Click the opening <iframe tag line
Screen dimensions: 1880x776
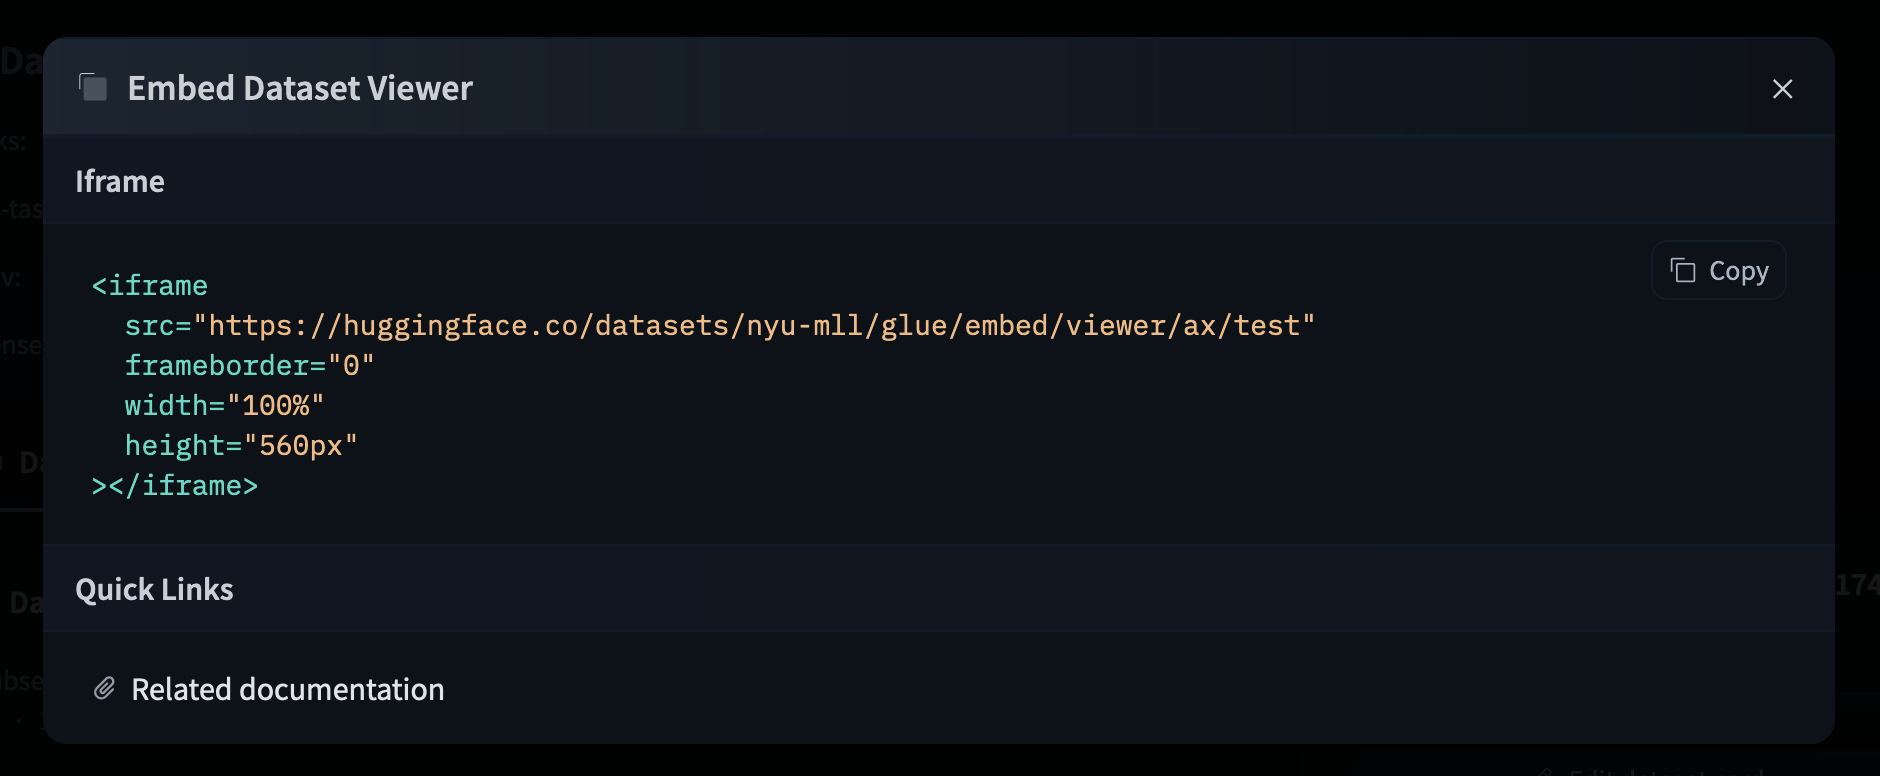[x=150, y=286]
